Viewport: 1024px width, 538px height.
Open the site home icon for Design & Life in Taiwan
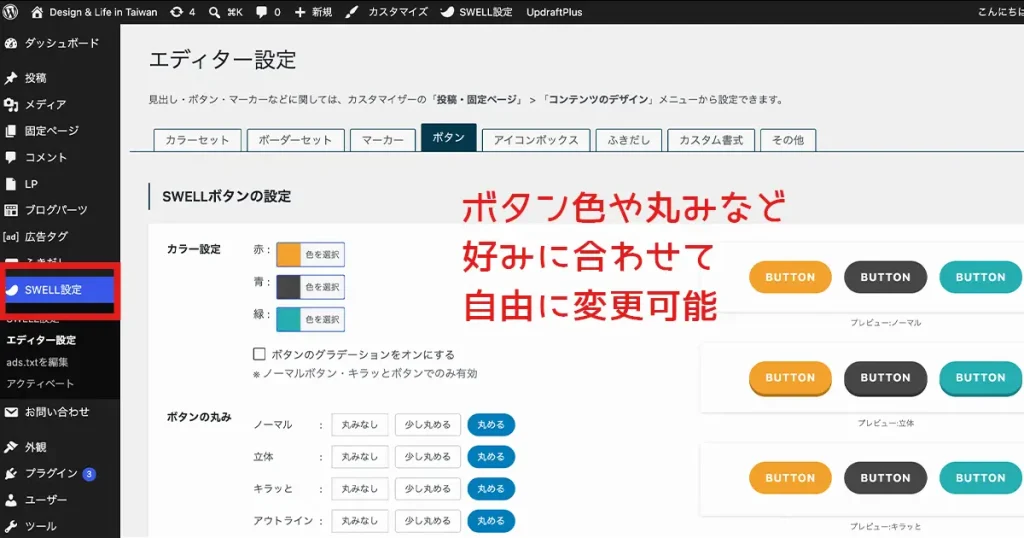click(x=37, y=12)
